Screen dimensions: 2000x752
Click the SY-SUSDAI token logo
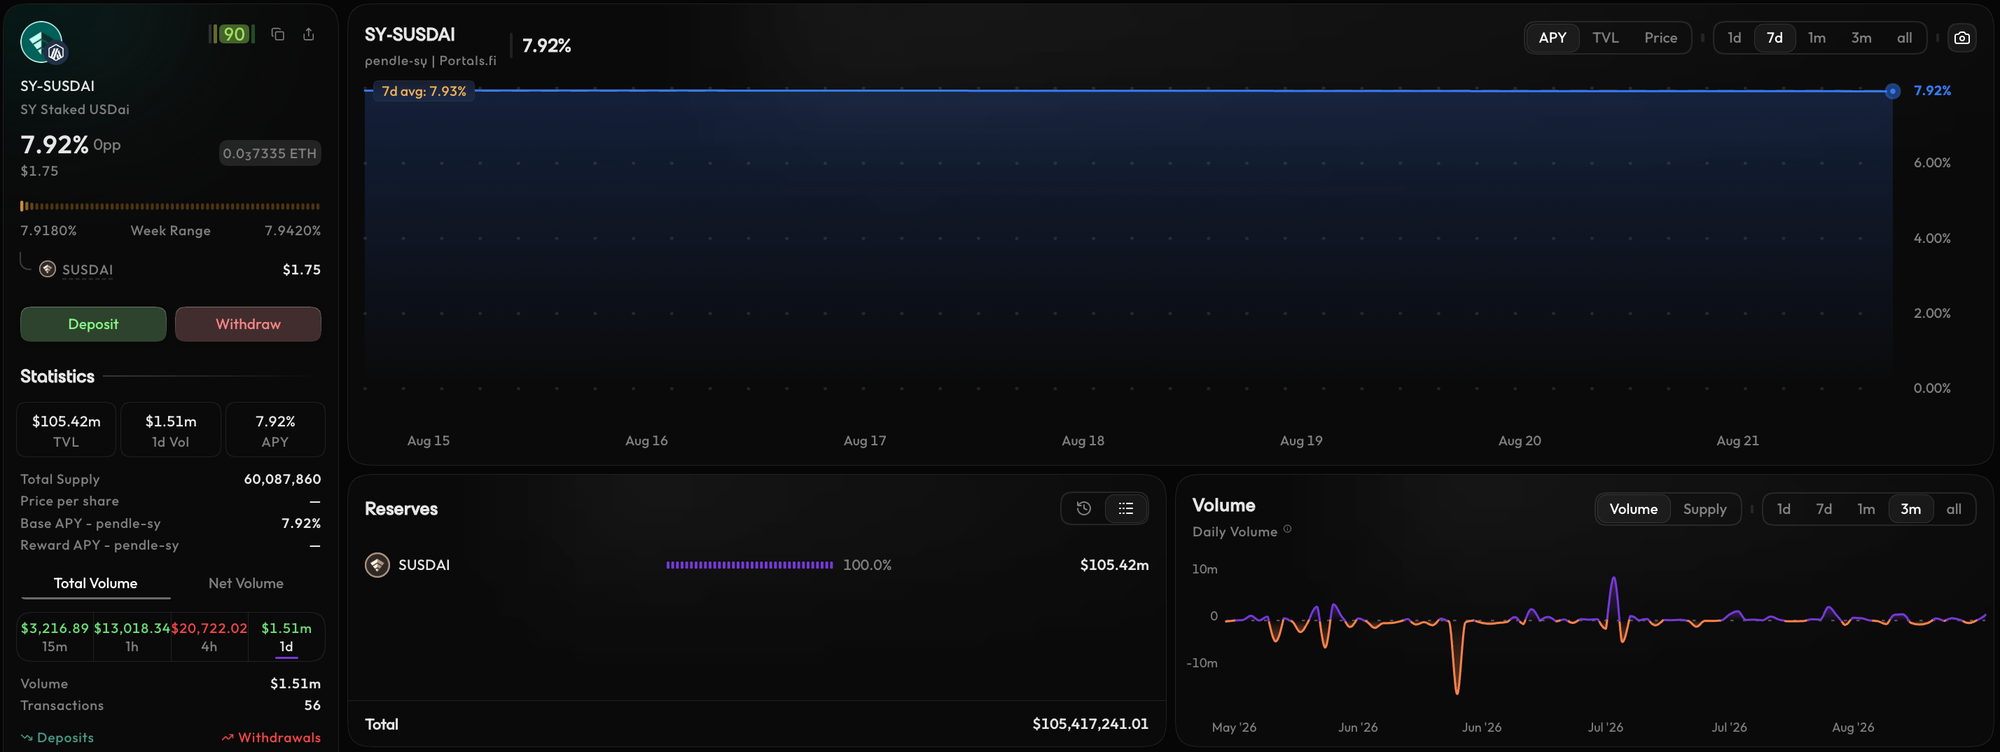[42, 42]
